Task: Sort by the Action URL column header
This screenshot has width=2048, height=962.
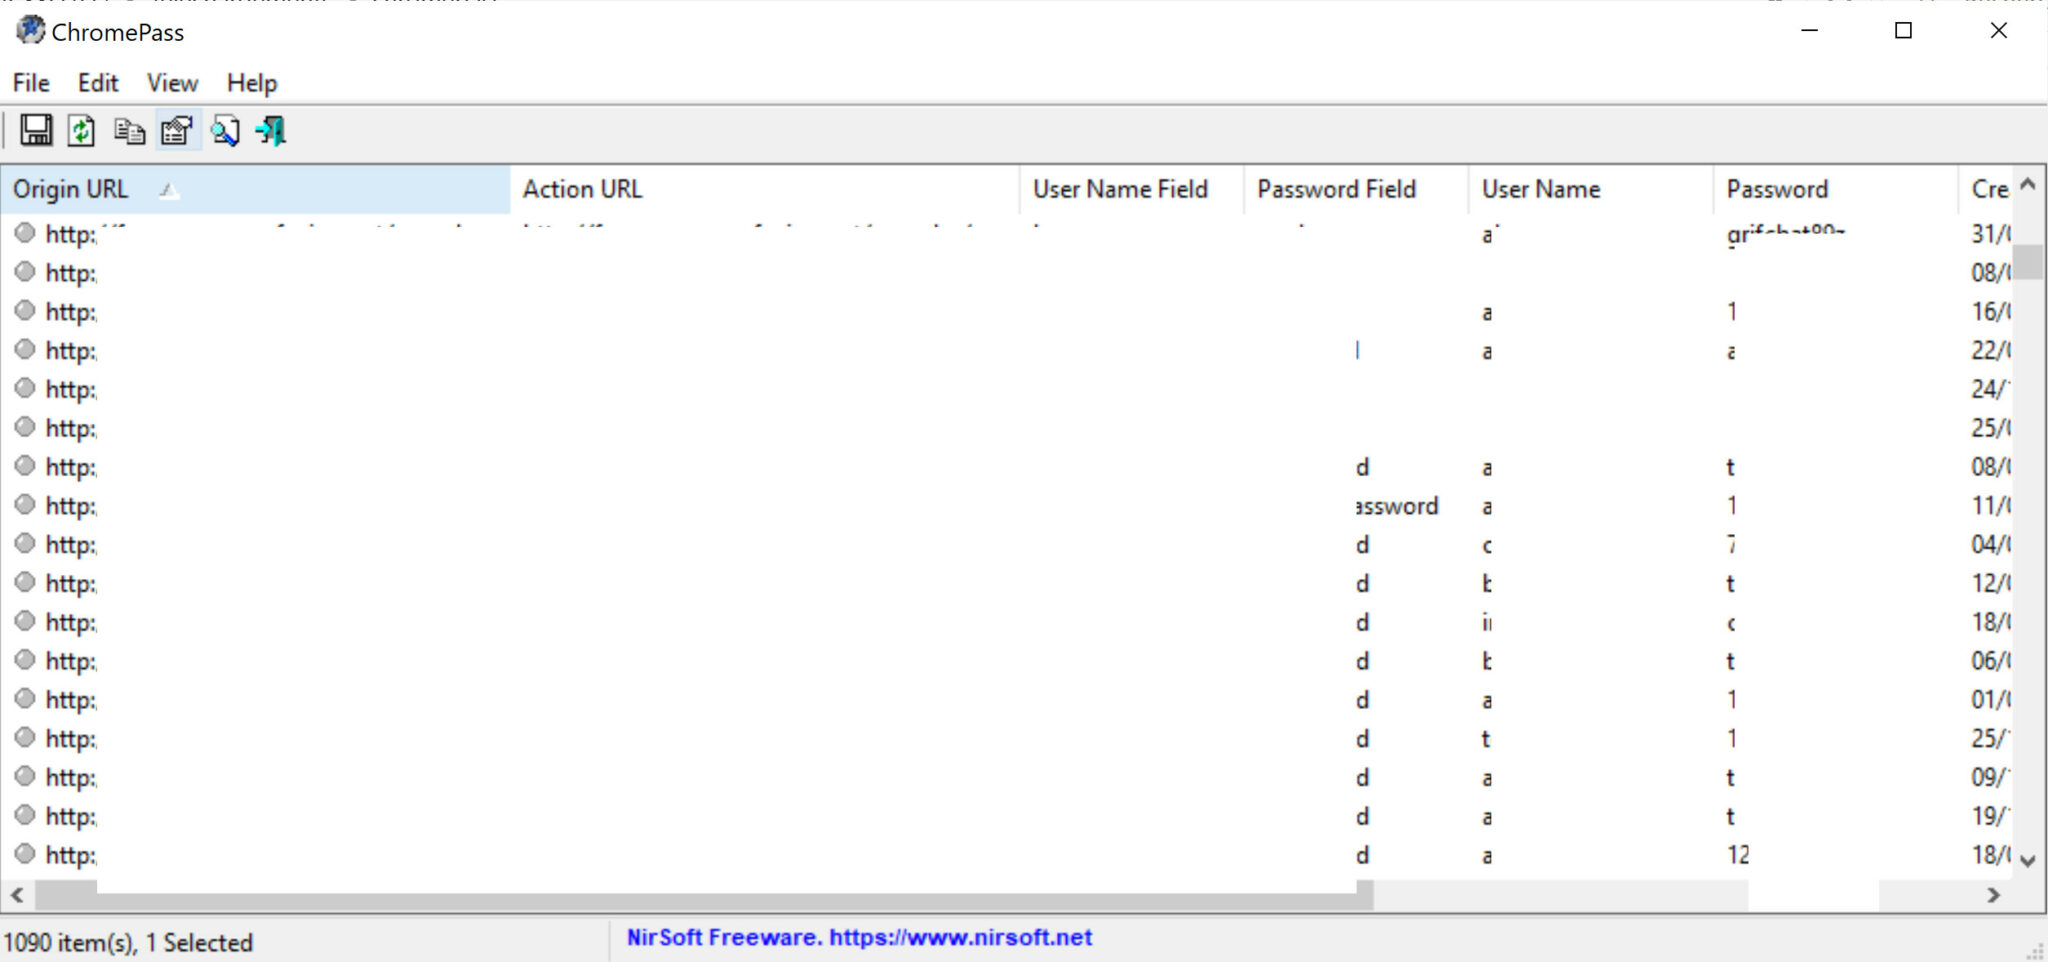Action: pos(765,189)
